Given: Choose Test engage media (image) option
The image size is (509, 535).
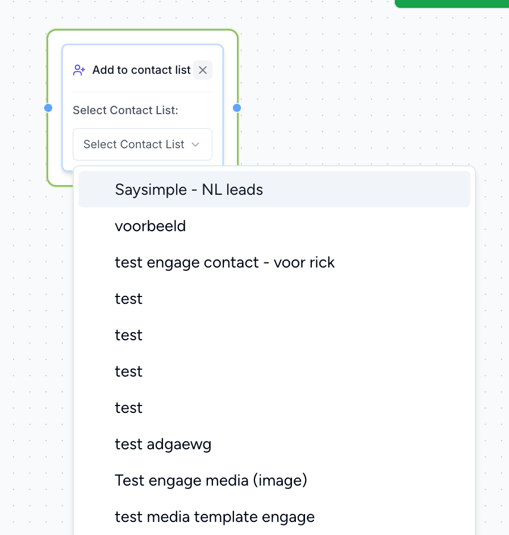Looking at the screenshot, I should [x=274, y=480].
